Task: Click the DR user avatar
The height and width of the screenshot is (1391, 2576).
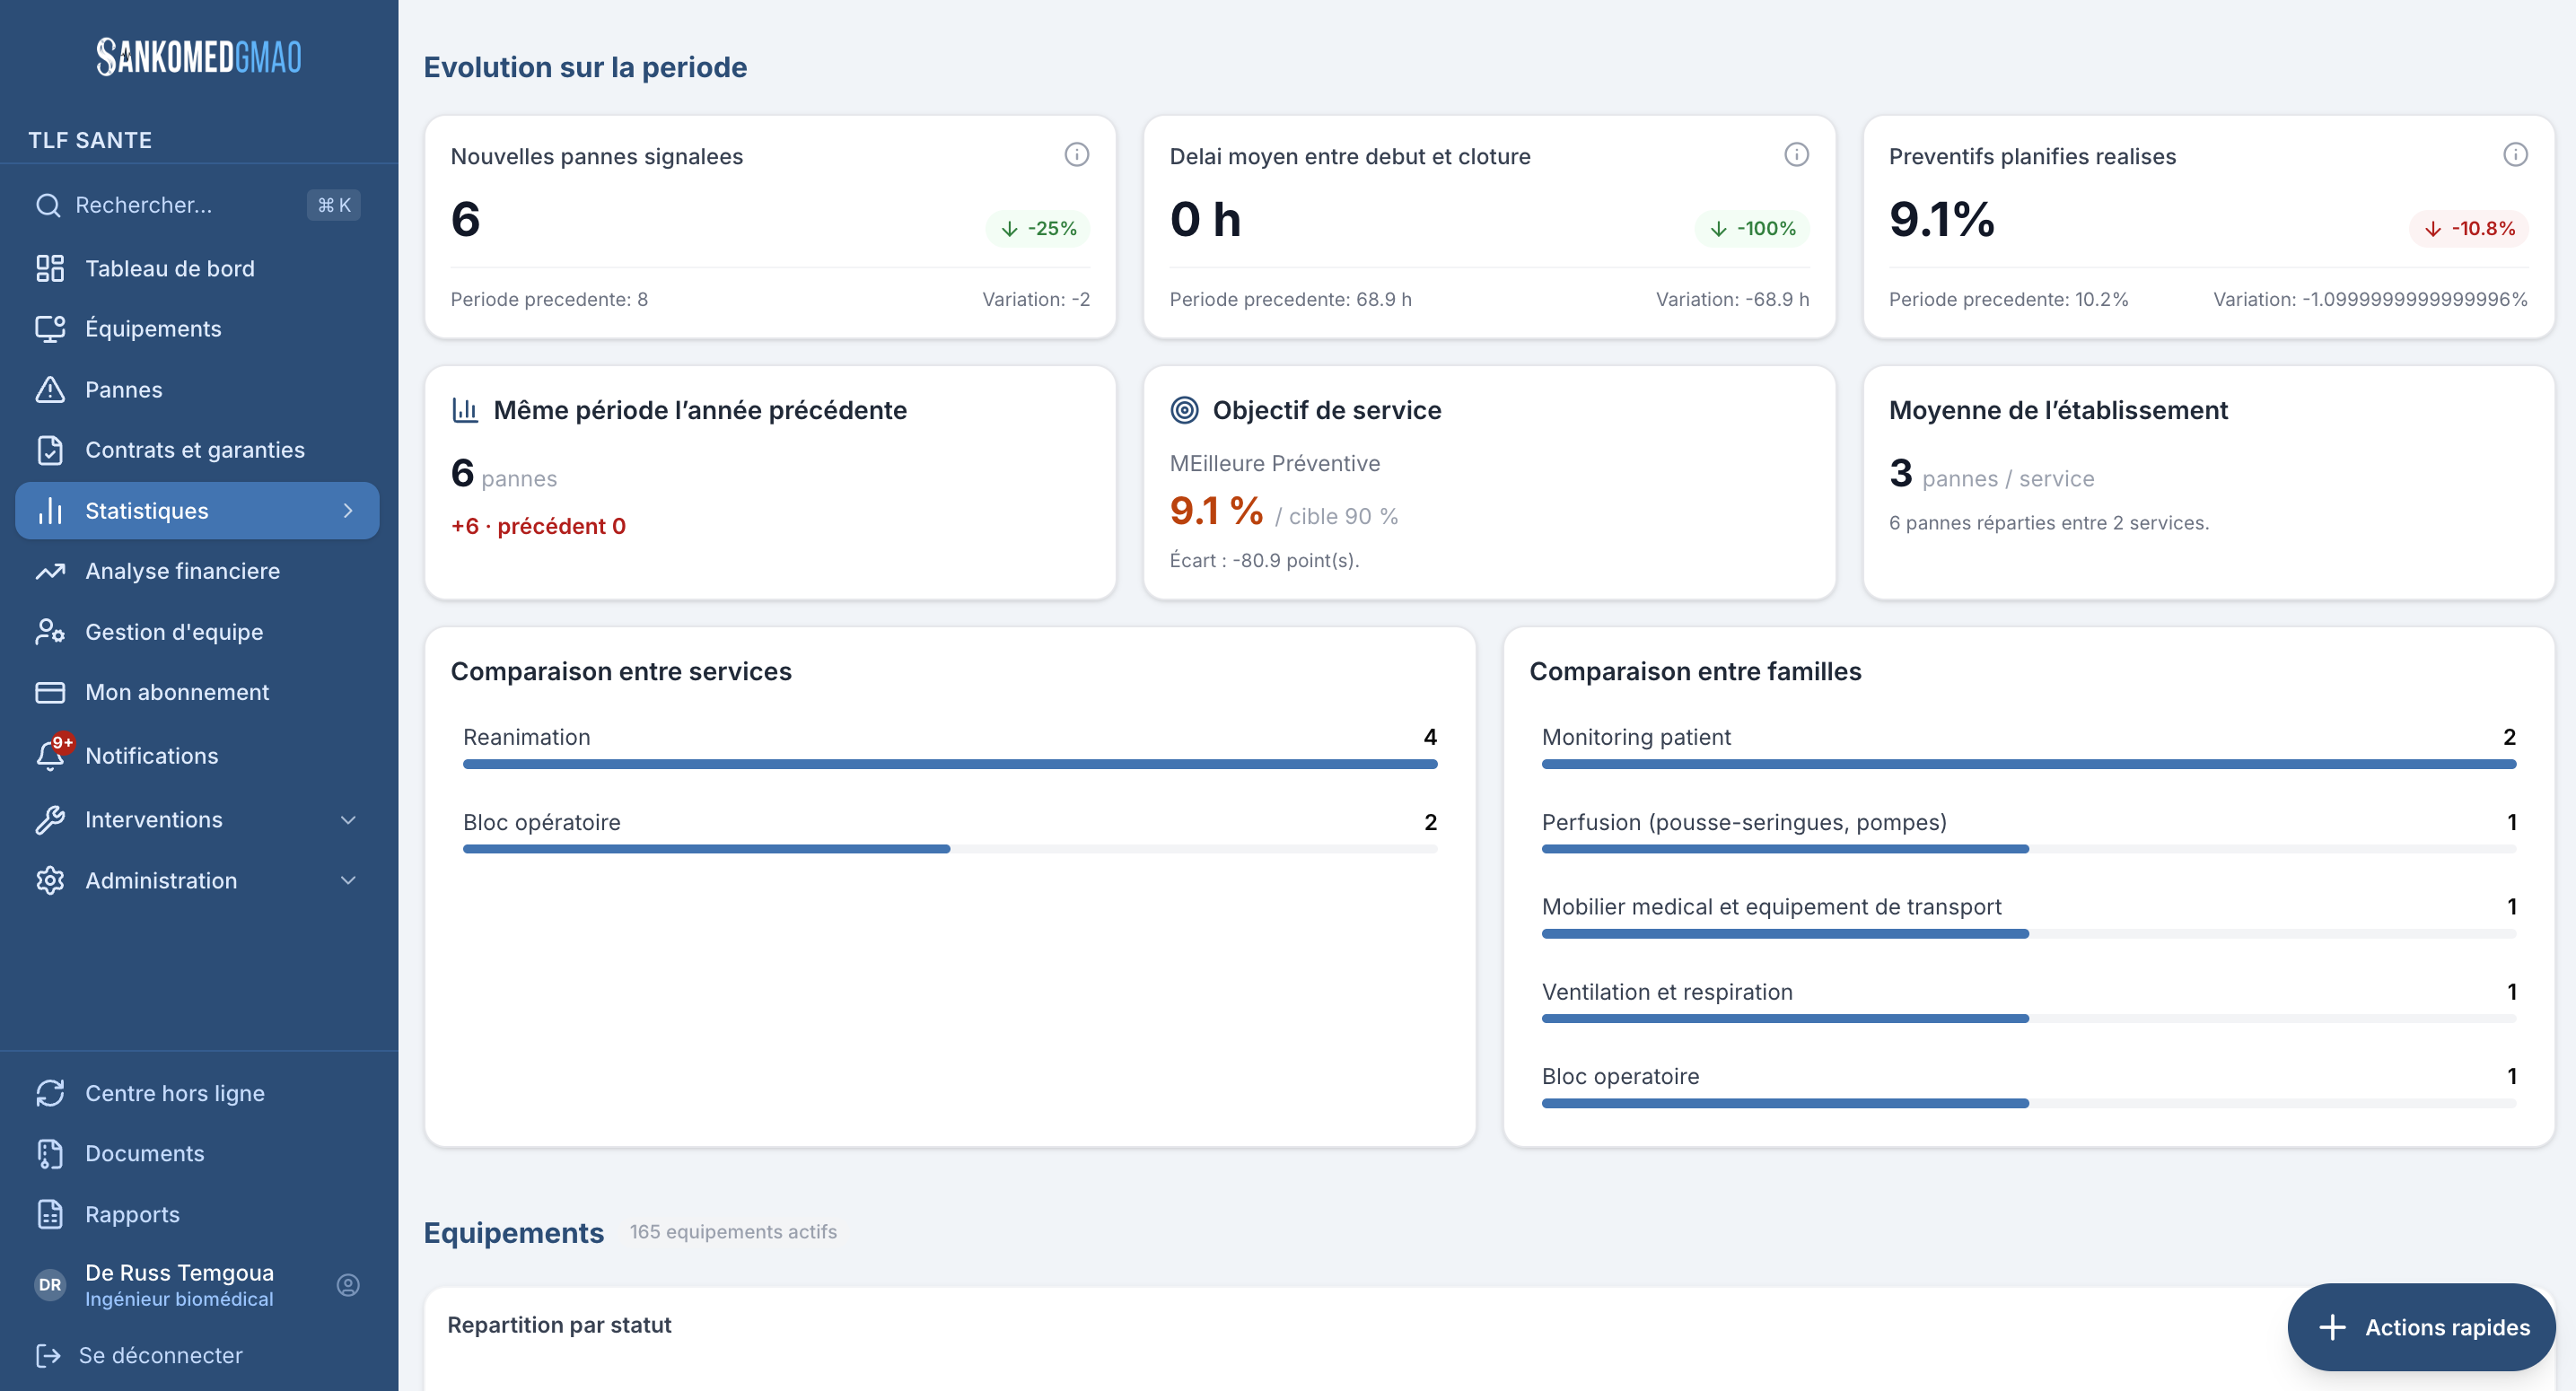Action: click(x=50, y=1285)
